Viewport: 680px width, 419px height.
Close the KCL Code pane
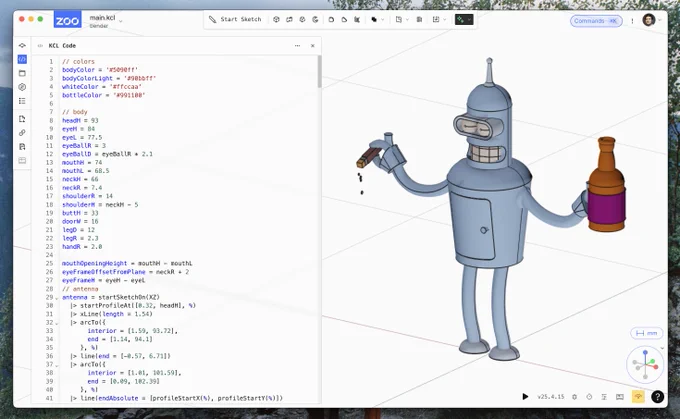pyautogui.click(x=313, y=46)
